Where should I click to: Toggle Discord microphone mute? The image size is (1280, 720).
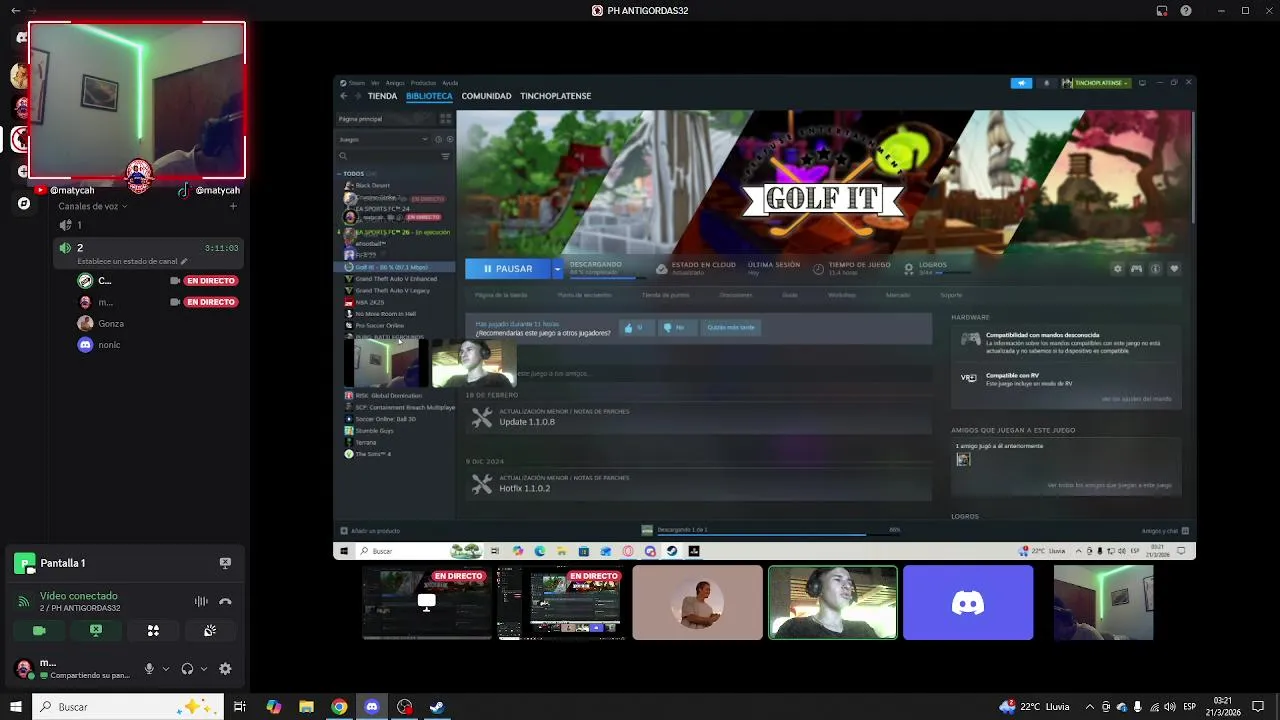click(x=149, y=668)
